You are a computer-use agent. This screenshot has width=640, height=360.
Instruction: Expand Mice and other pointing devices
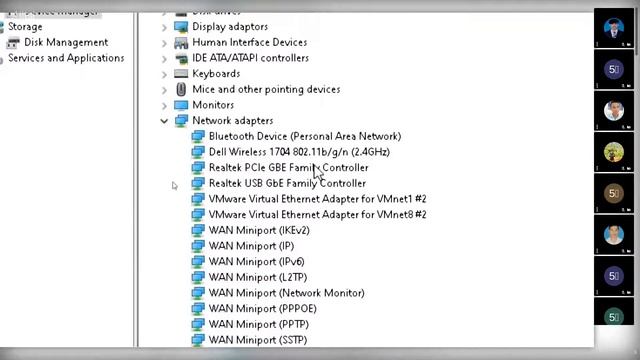(164, 90)
